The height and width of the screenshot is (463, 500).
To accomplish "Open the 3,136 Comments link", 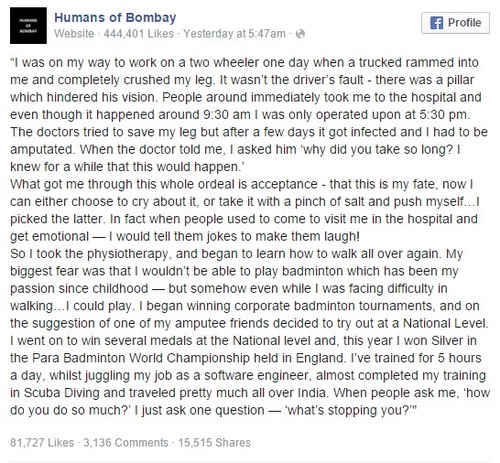I will coord(126,442).
